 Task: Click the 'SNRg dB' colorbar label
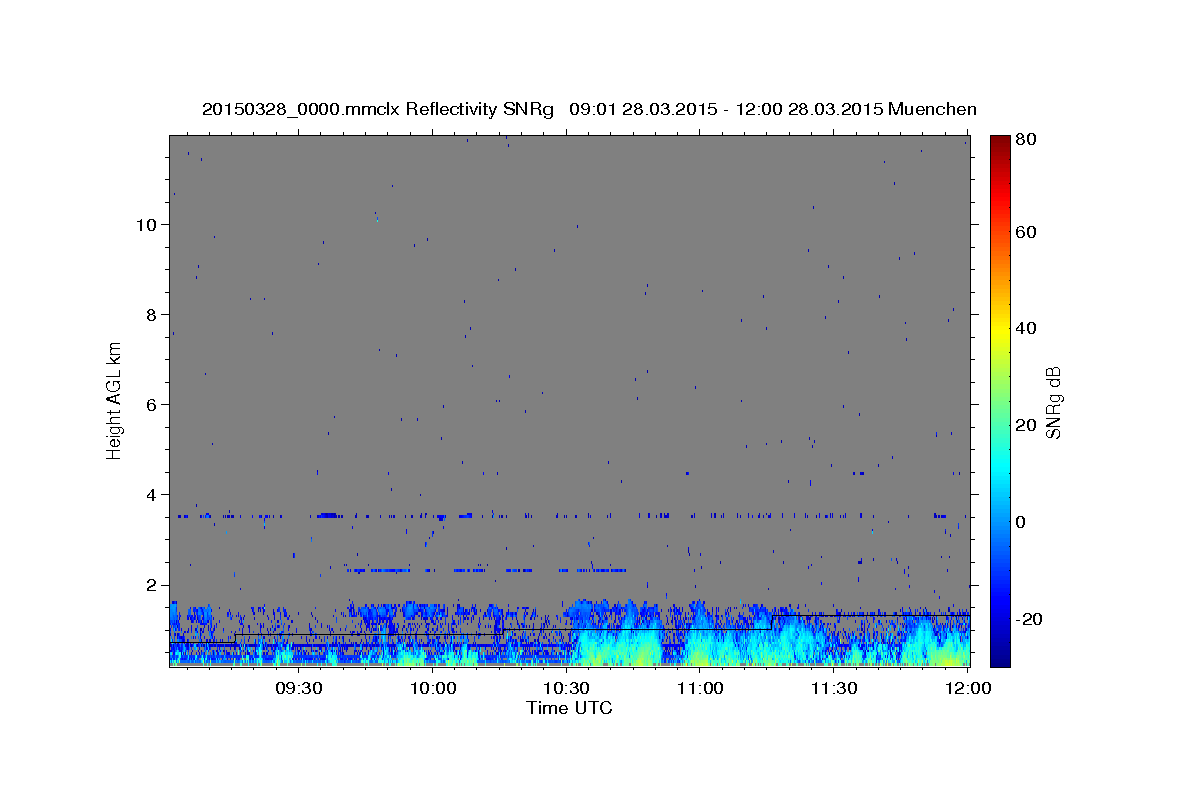point(1053,403)
